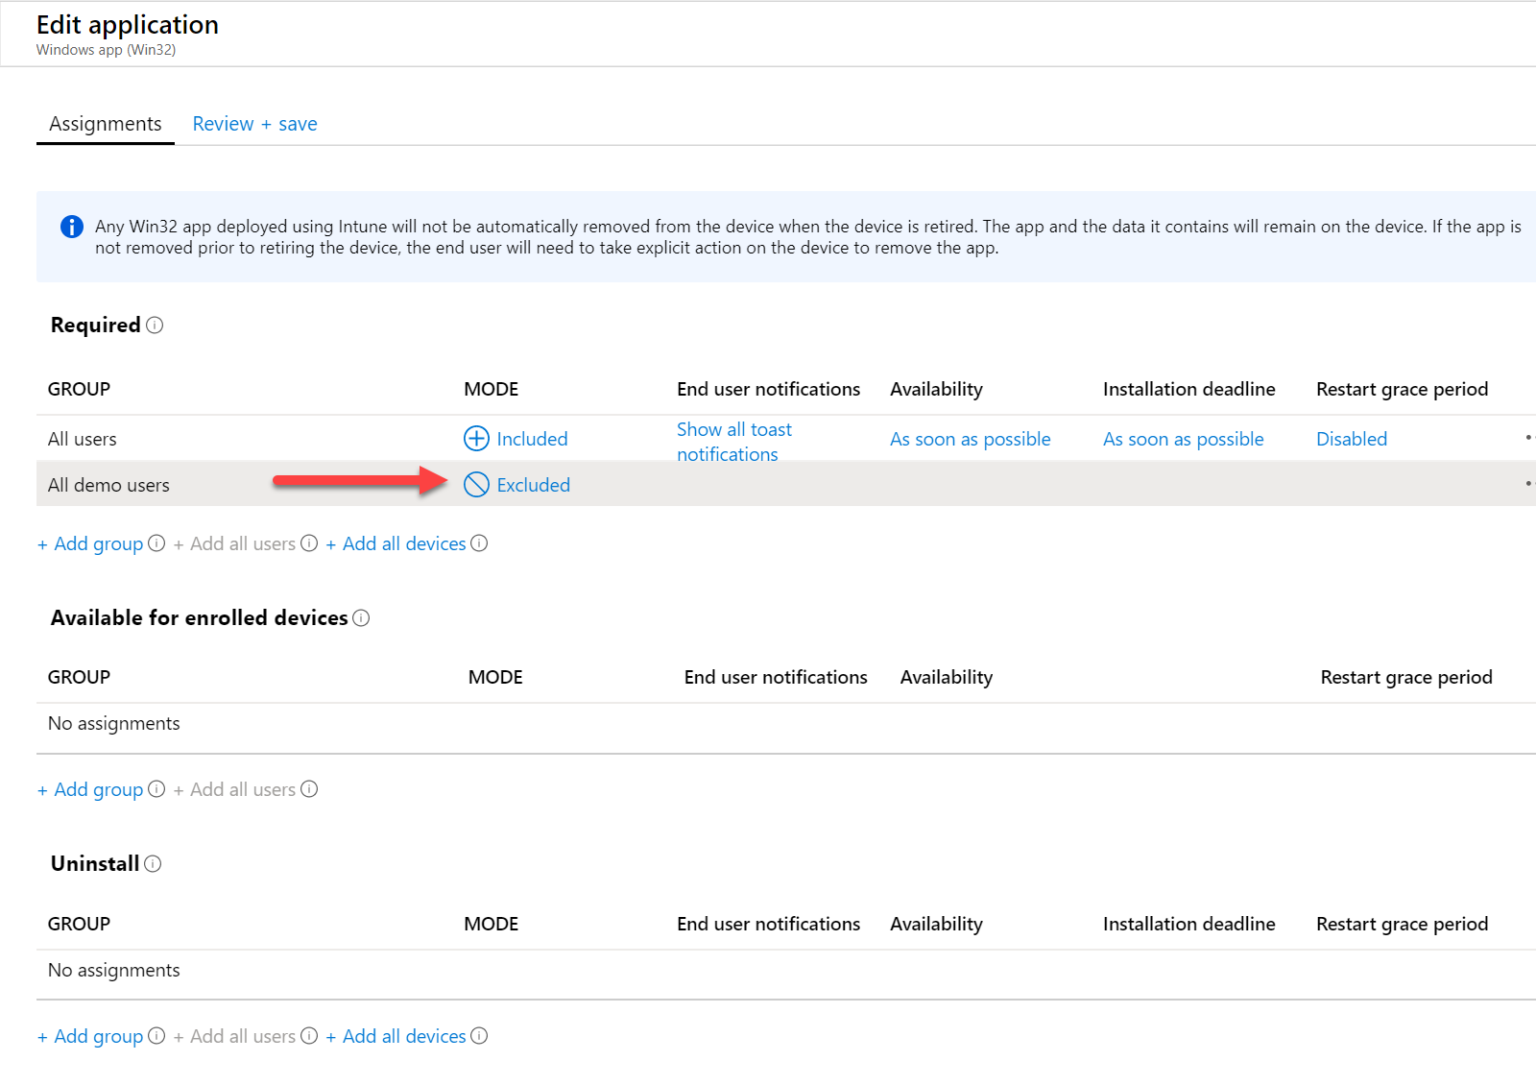Select the Assignments tab
Image resolution: width=1536 pixels, height=1085 pixels.
click(x=105, y=123)
